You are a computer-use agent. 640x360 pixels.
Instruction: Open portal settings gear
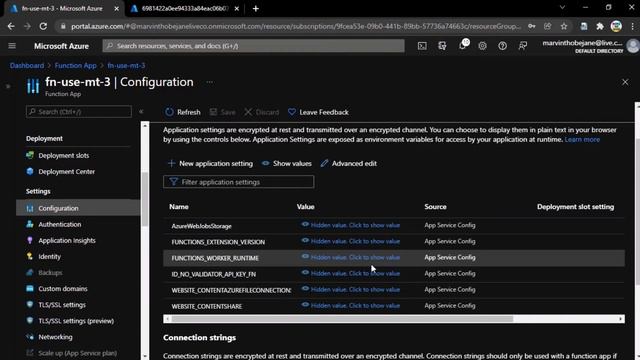[482, 46]
